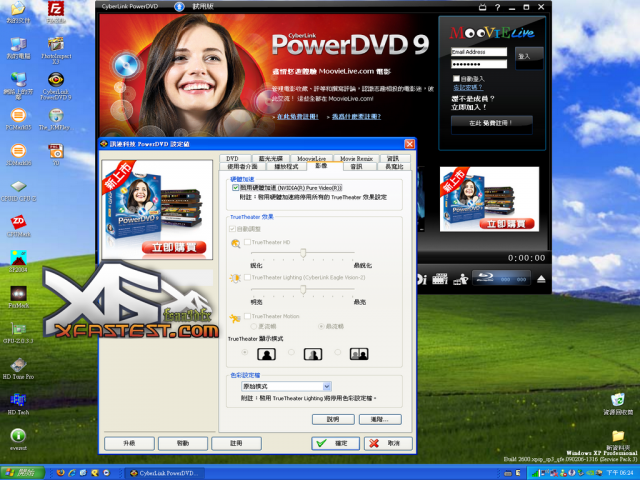Click the Blu-ray disc source display
This screenshot has height=480, width=640.
502,279
